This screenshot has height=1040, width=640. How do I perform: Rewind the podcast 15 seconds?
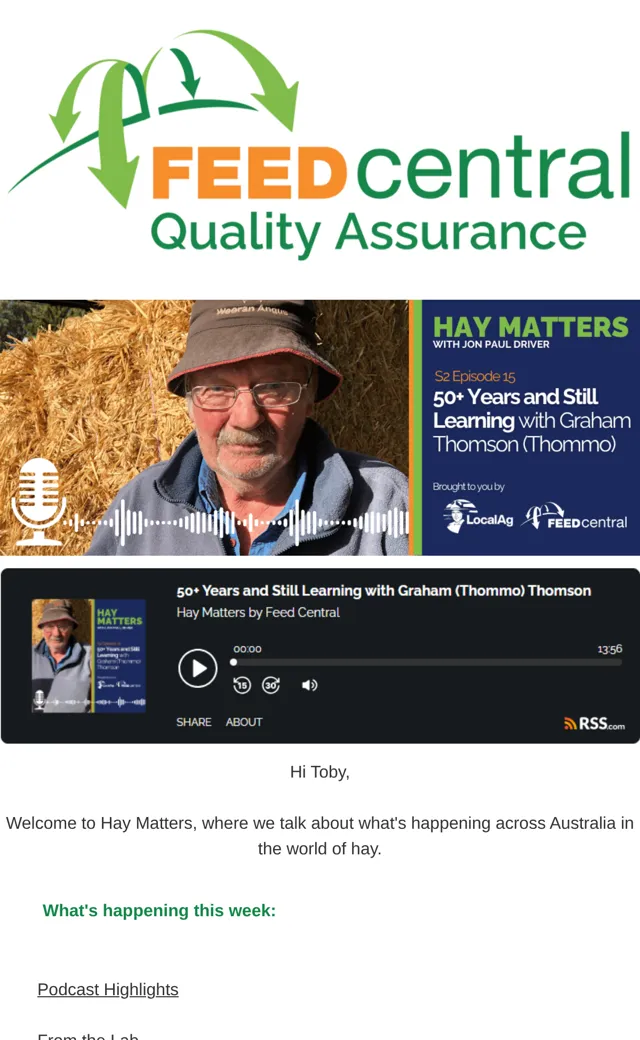(242, 685)
